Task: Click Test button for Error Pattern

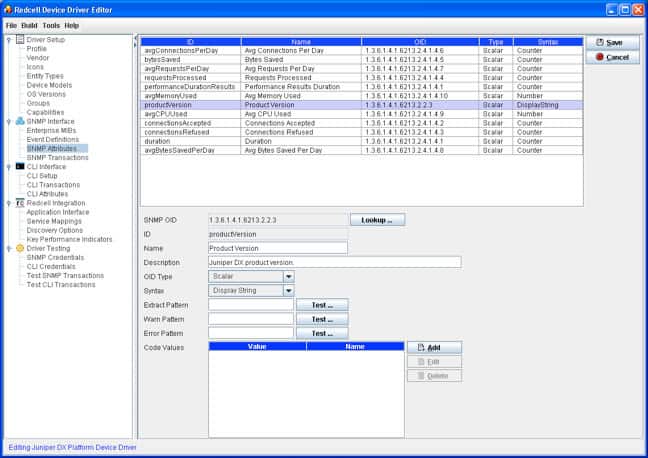Action: point(322,333)
